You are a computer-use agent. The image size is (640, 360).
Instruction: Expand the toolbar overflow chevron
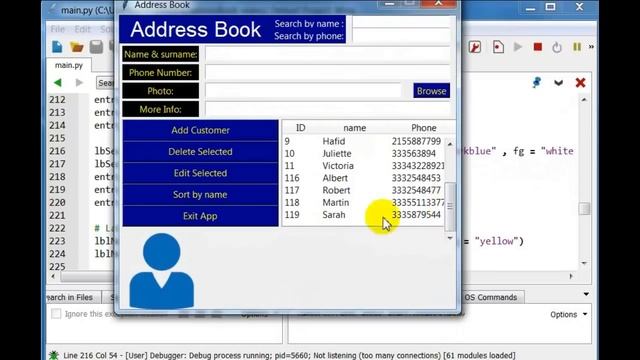[591, 47]
